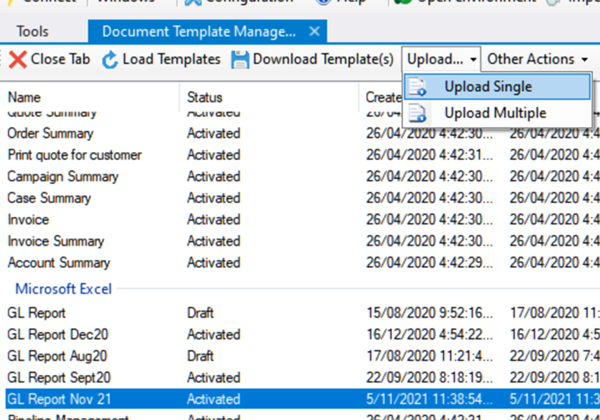
Task: Open the Other Actions dropdown
Action: (537, 60)
